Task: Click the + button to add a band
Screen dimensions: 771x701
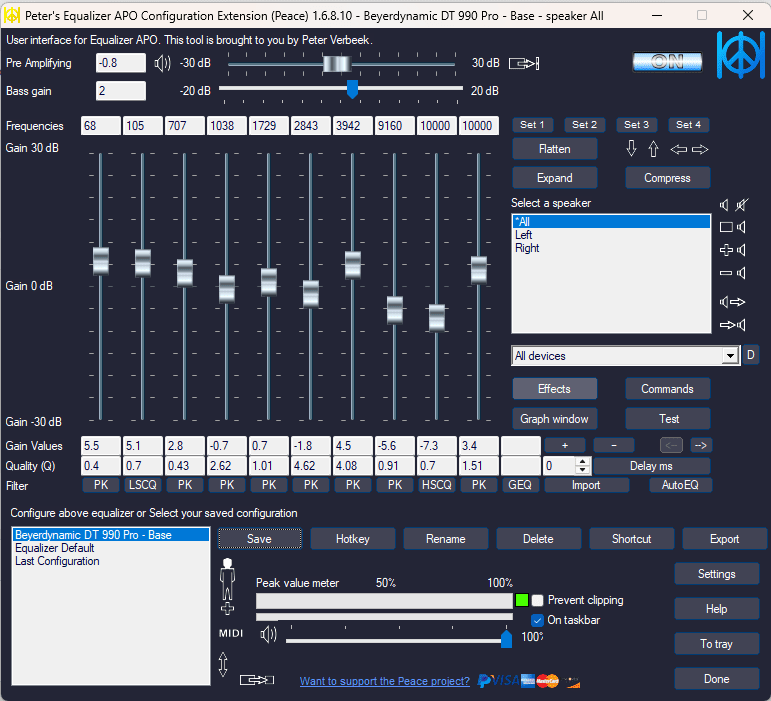Action: (x=565, y=445)
